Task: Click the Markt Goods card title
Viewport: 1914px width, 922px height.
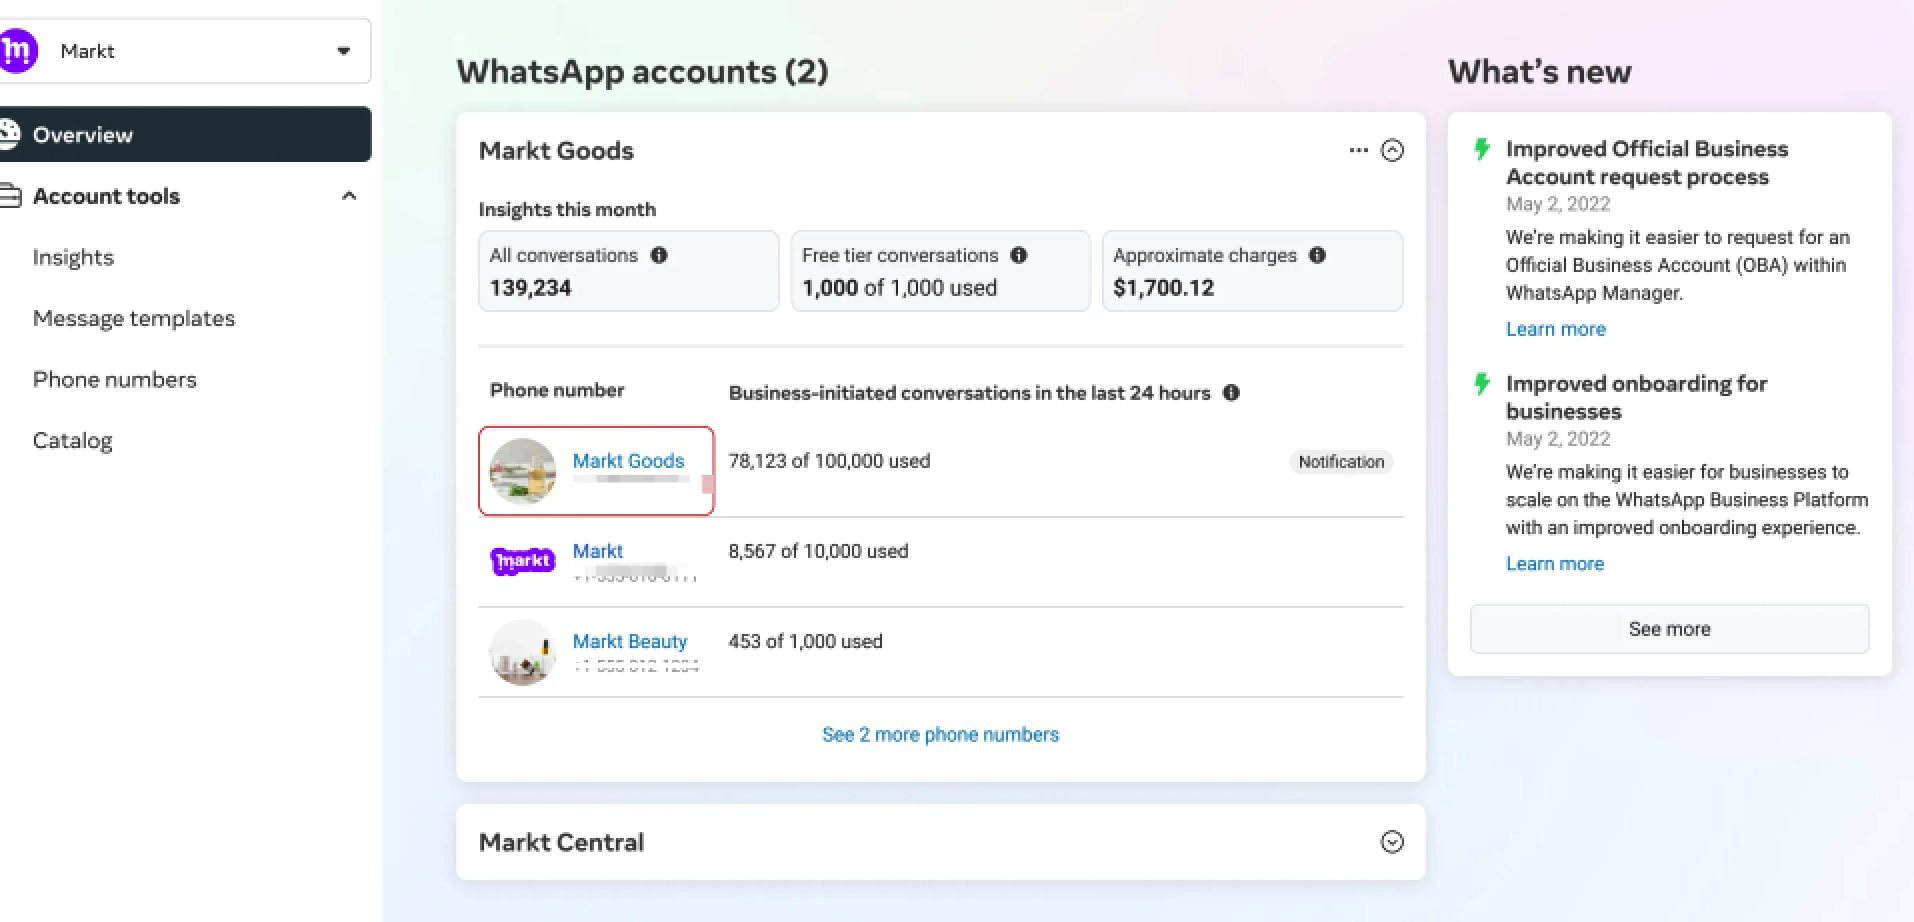Action: pyautogui.click(x=556, y=150)
